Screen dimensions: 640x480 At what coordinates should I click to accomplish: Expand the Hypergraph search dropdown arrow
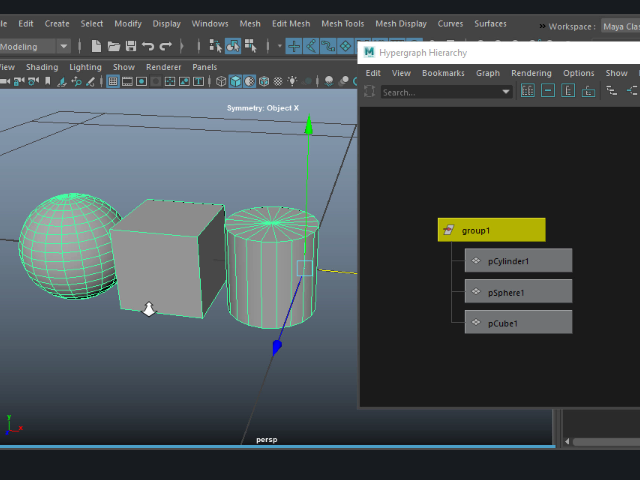pyautogui.click(x=506, y=92)
